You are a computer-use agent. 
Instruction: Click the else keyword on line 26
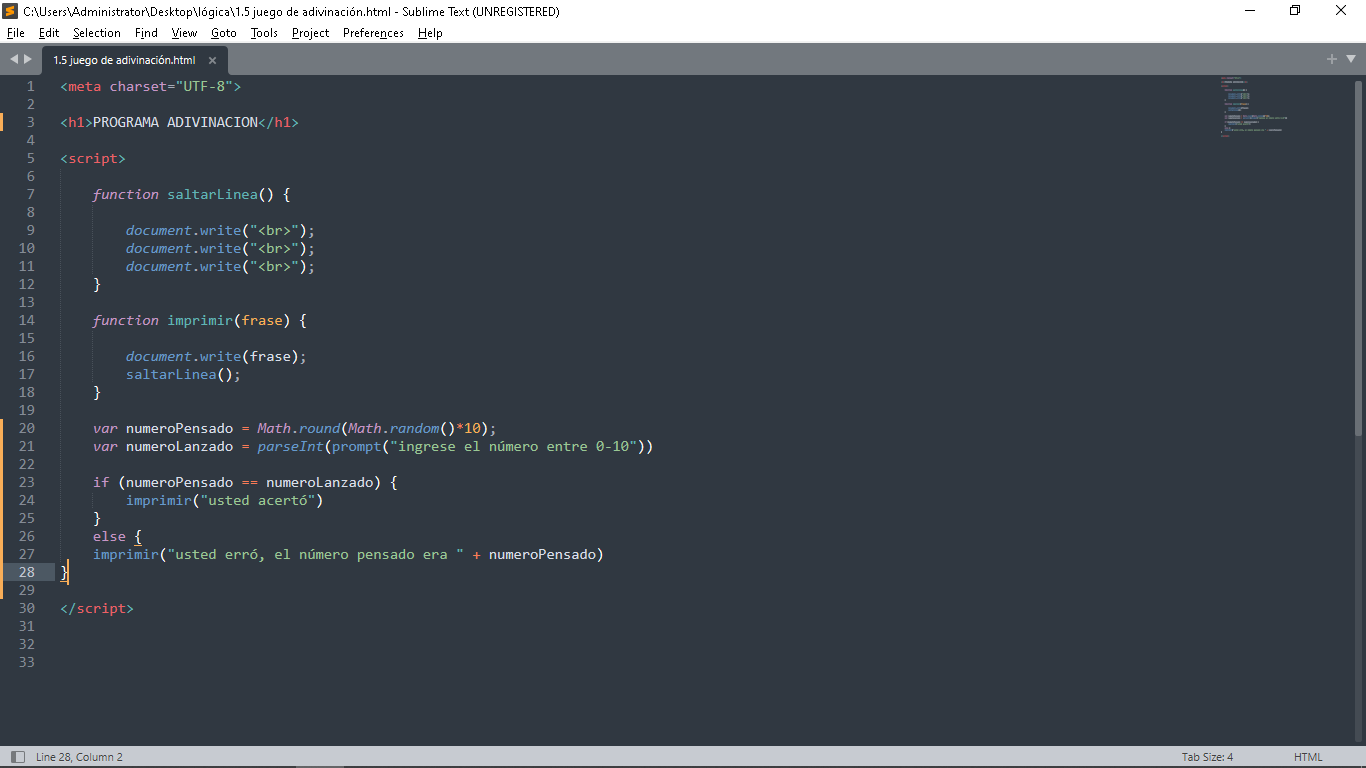[109, 536]
